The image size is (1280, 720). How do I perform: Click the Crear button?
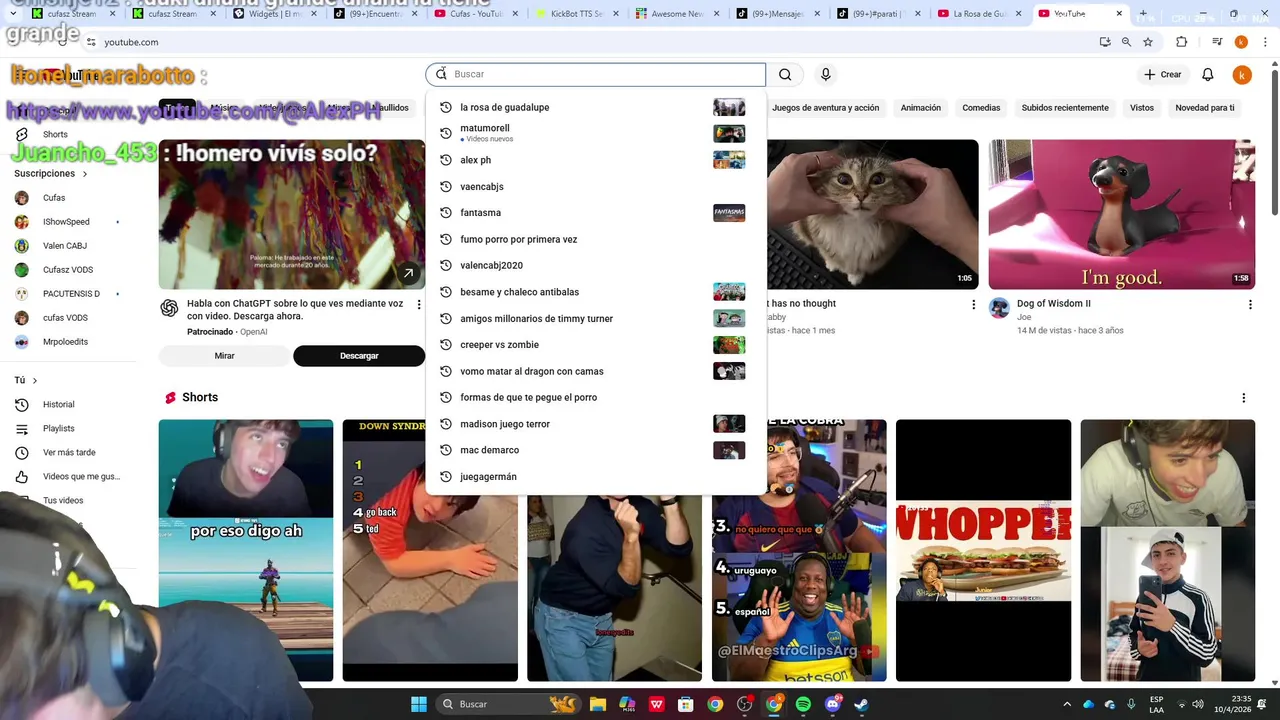pyautogui.click(x=1163, y=74)
